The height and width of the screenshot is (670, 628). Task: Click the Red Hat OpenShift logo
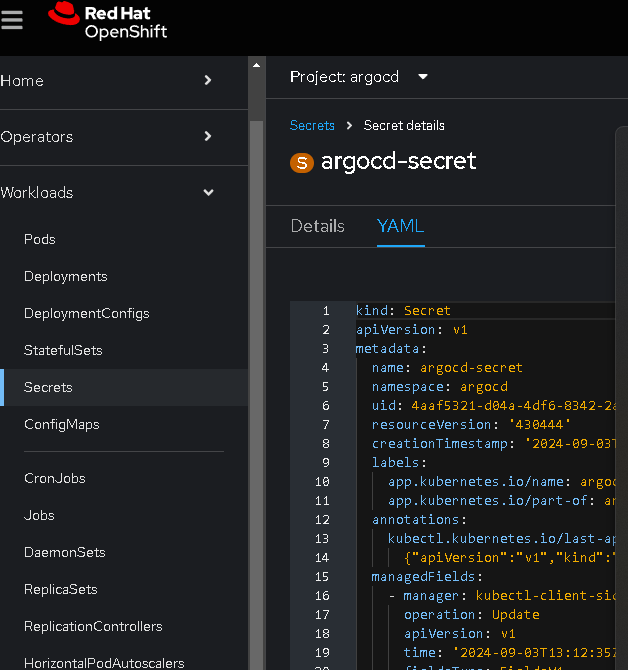click(108, 21)
